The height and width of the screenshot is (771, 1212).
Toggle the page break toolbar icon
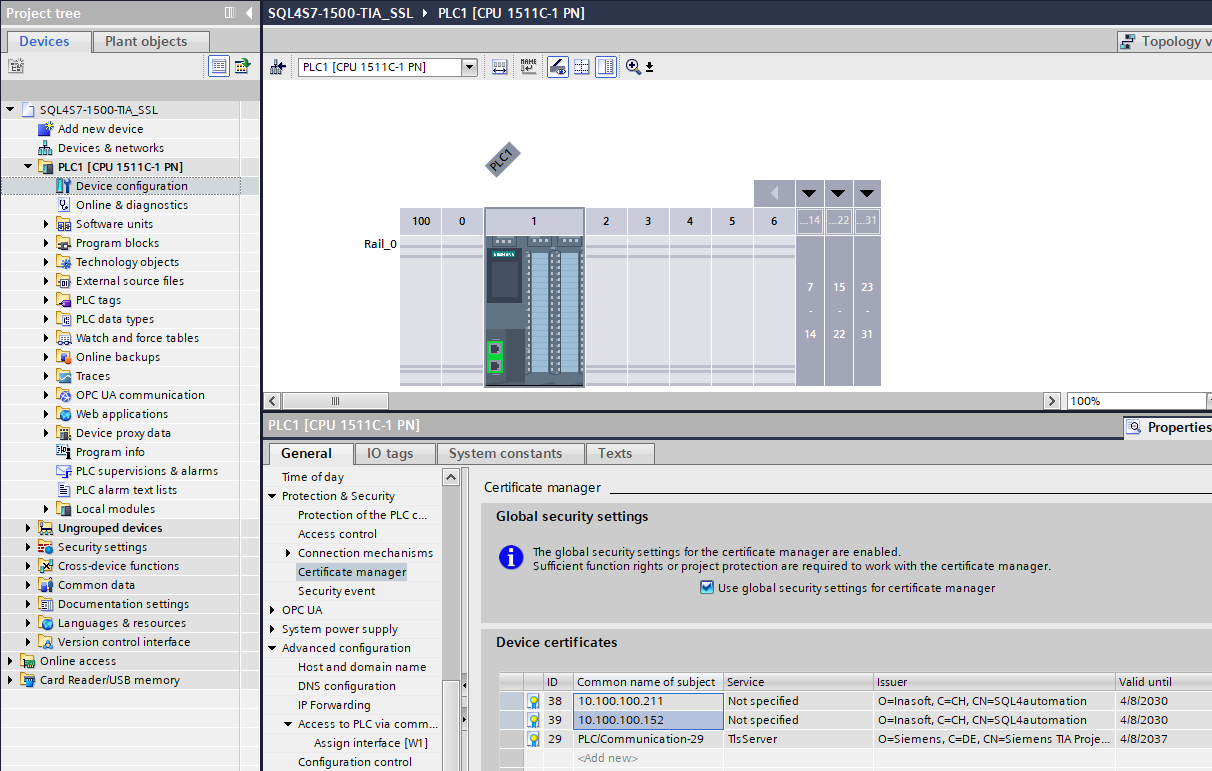pos(582,67)
